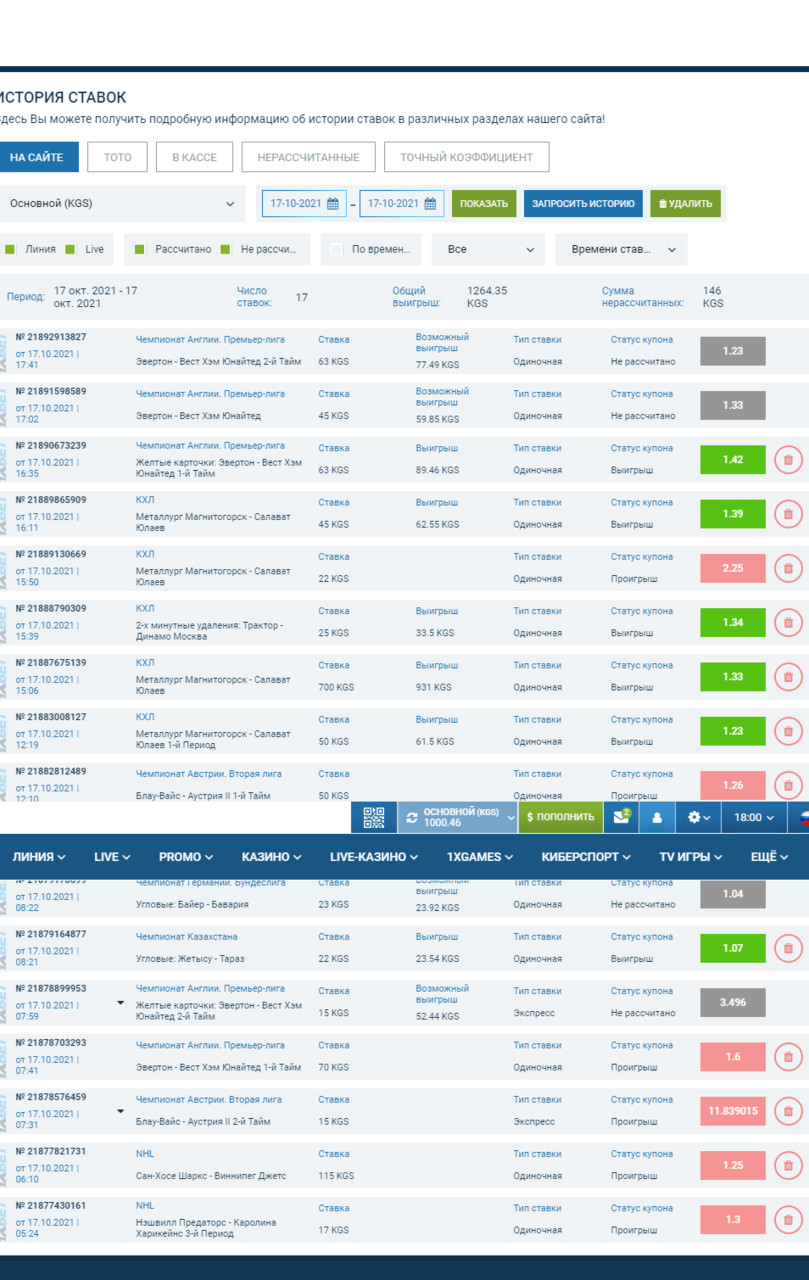Open the LIVE-КАЗИНО menu
The image size is (809, 1280).
click(374, 857)
